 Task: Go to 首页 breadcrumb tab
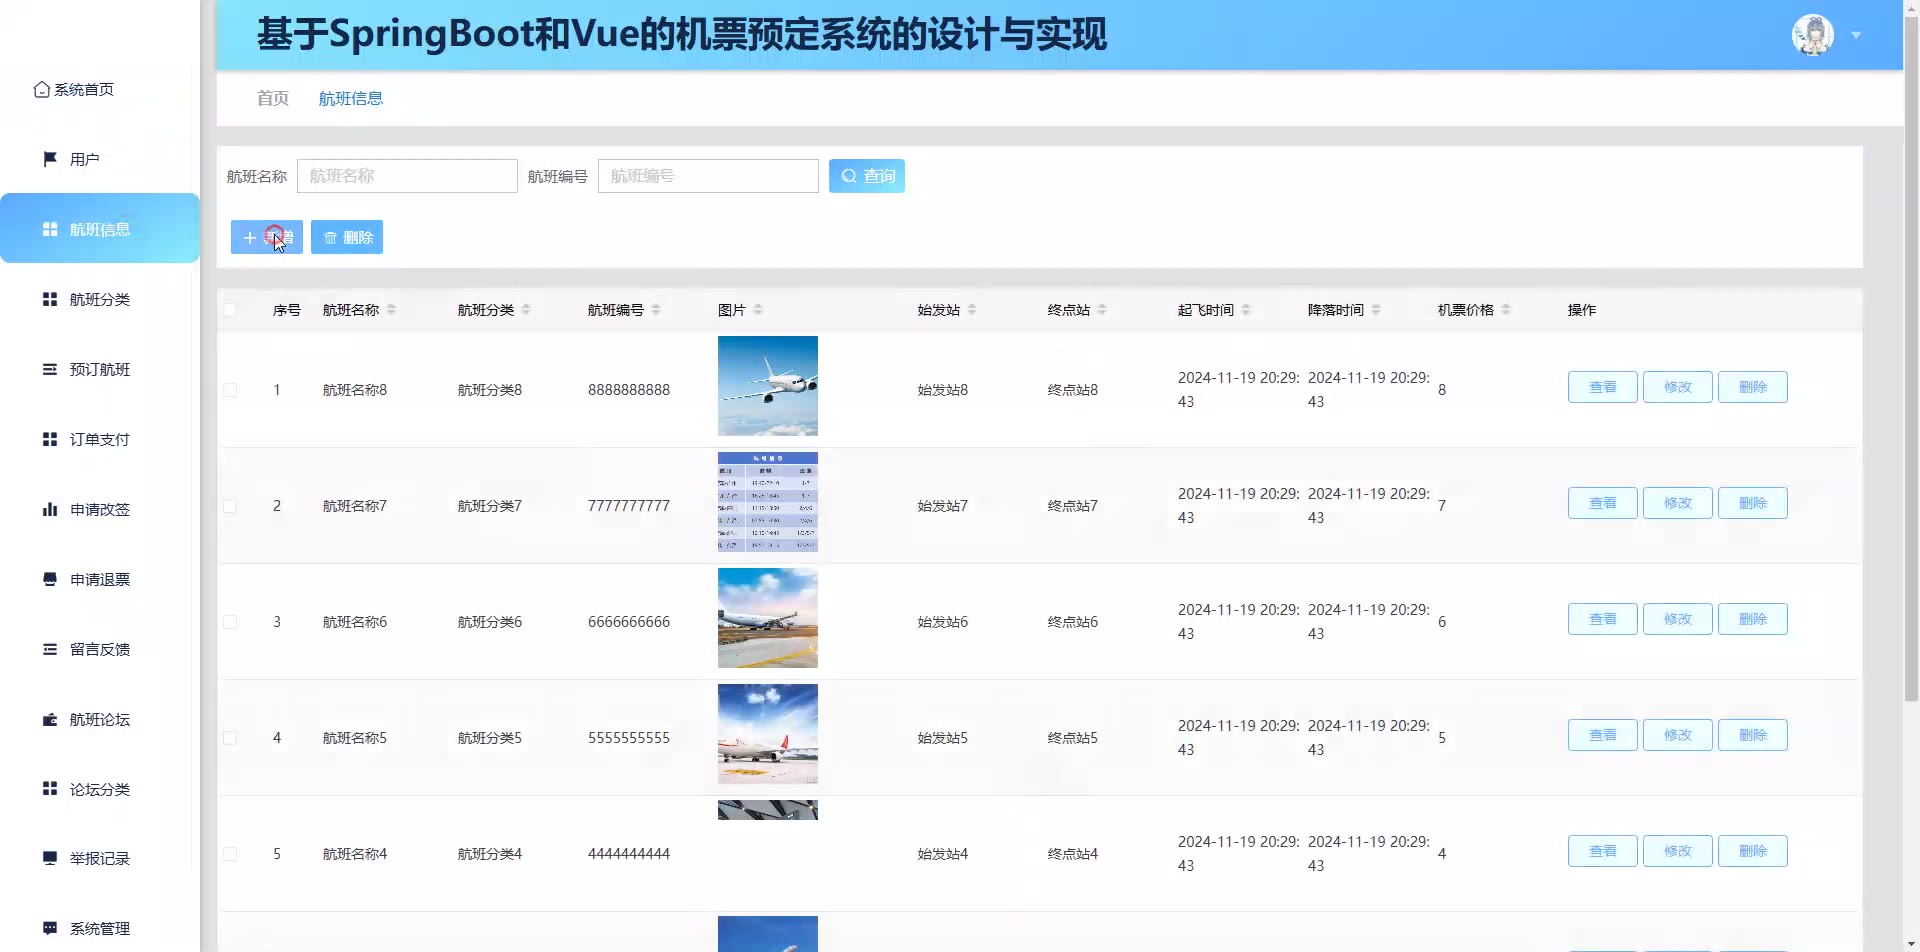tap(272, 98)
